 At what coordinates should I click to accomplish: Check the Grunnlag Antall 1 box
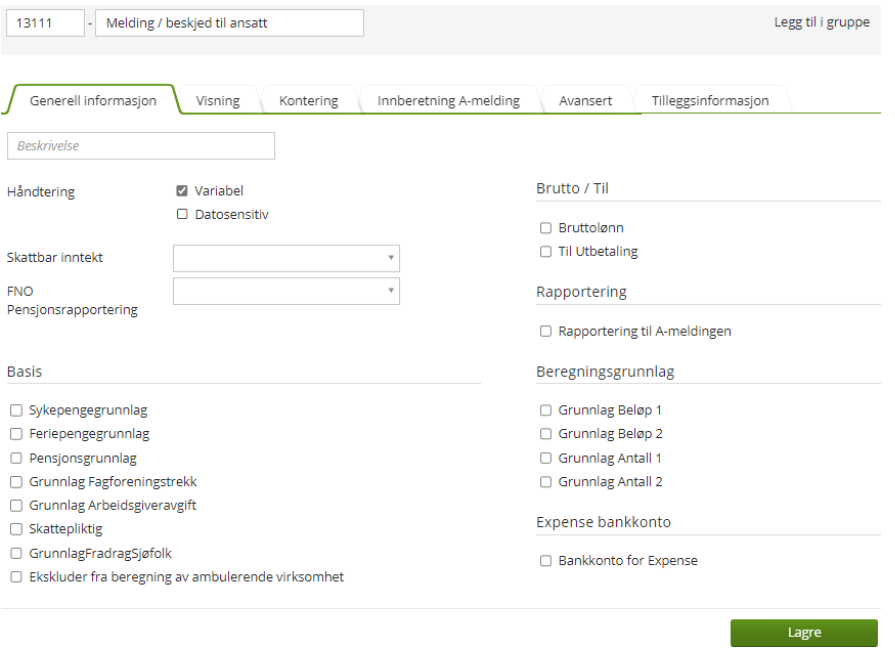[546, 458]
